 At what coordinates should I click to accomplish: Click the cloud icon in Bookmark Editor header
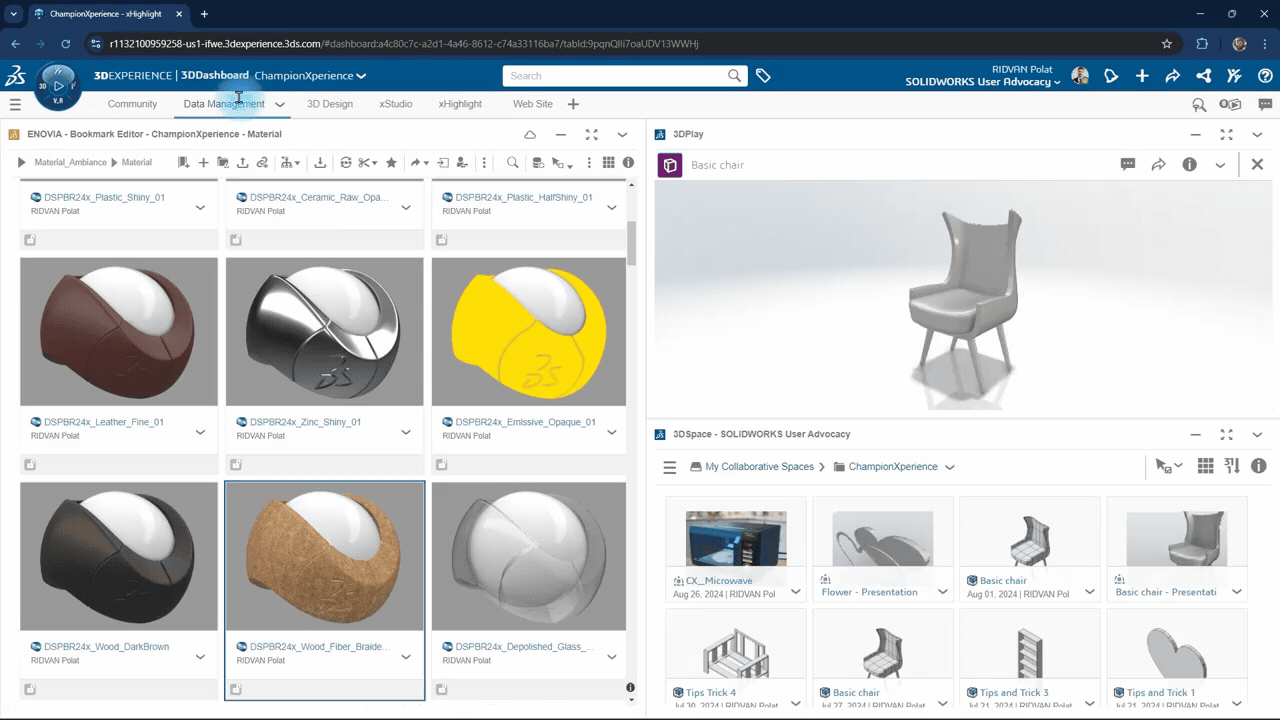click(x=530, y=134)
